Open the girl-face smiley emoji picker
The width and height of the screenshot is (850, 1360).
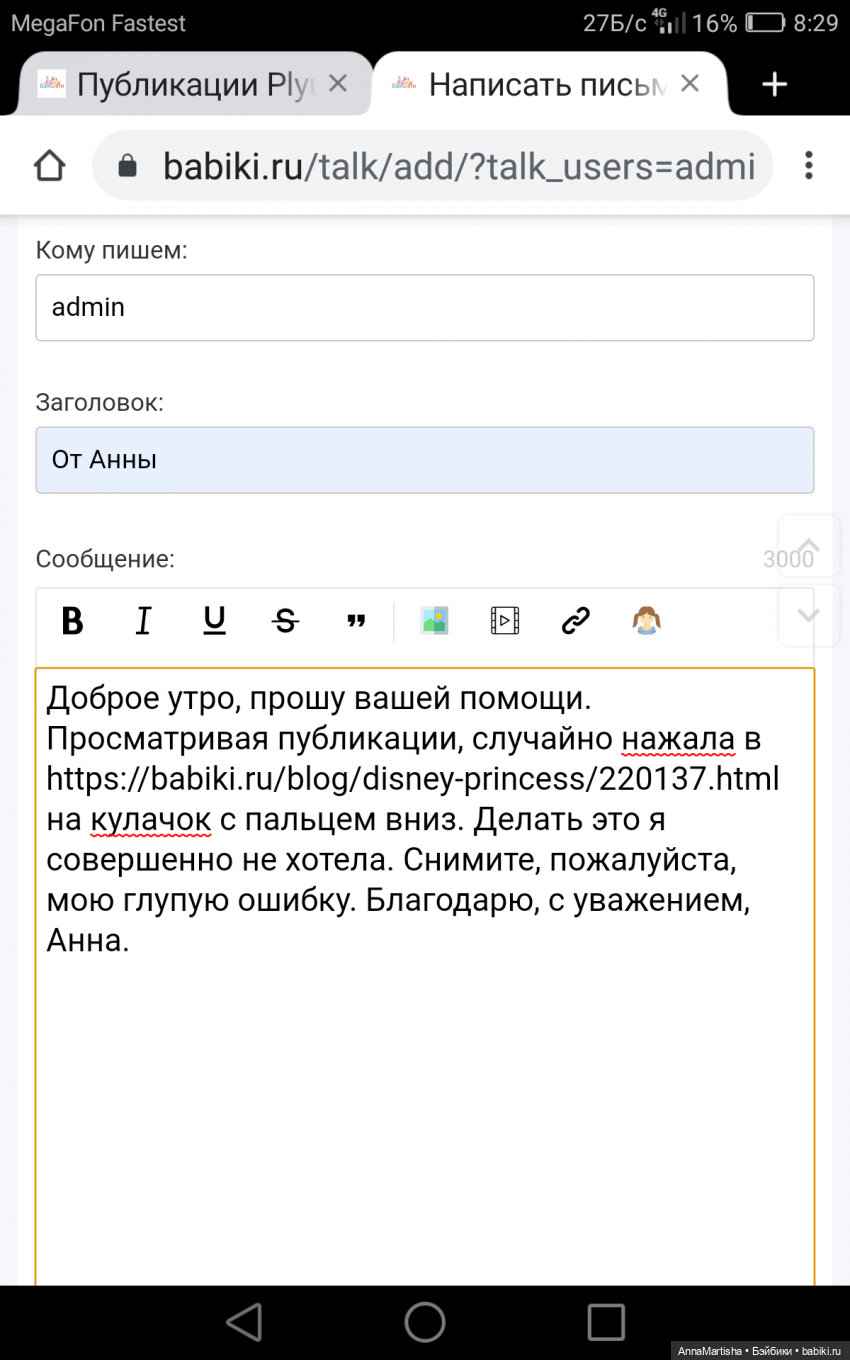pyautogui.click(x=647, y=621)
